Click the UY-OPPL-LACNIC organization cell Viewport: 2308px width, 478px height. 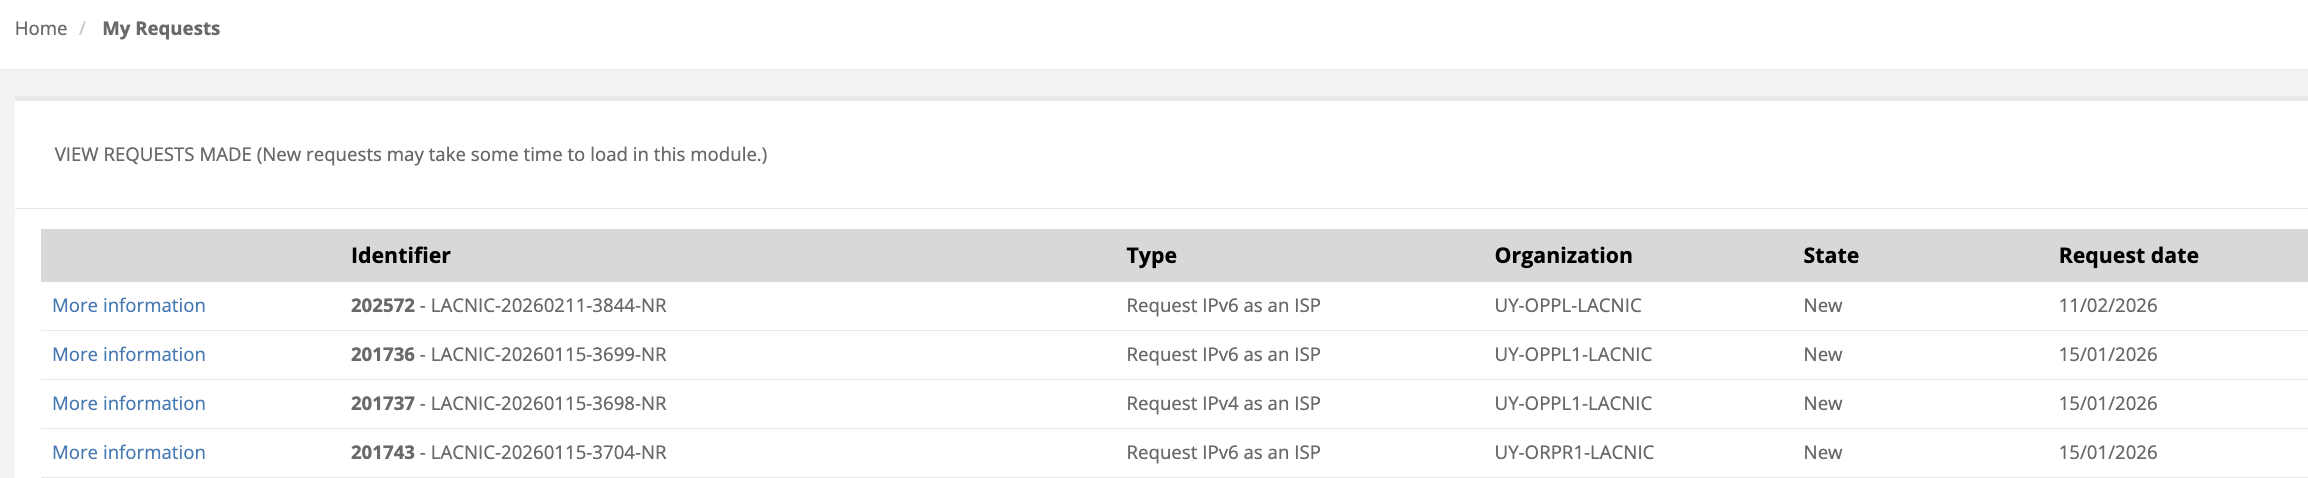click(x=1567, y=306)
